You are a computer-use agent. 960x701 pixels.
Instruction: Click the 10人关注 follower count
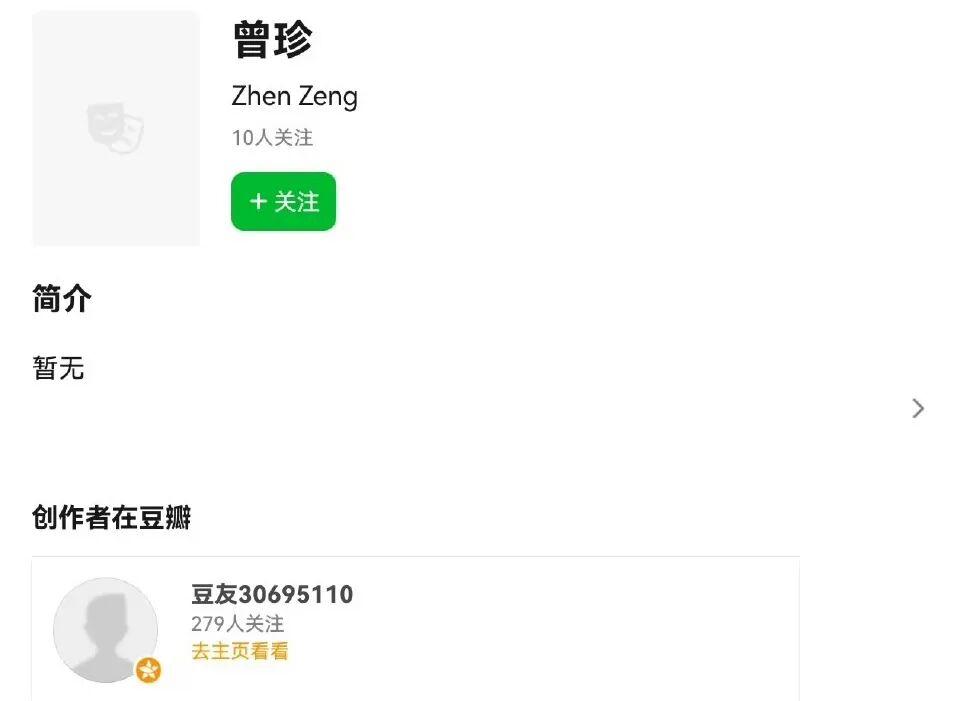point(272,138)
